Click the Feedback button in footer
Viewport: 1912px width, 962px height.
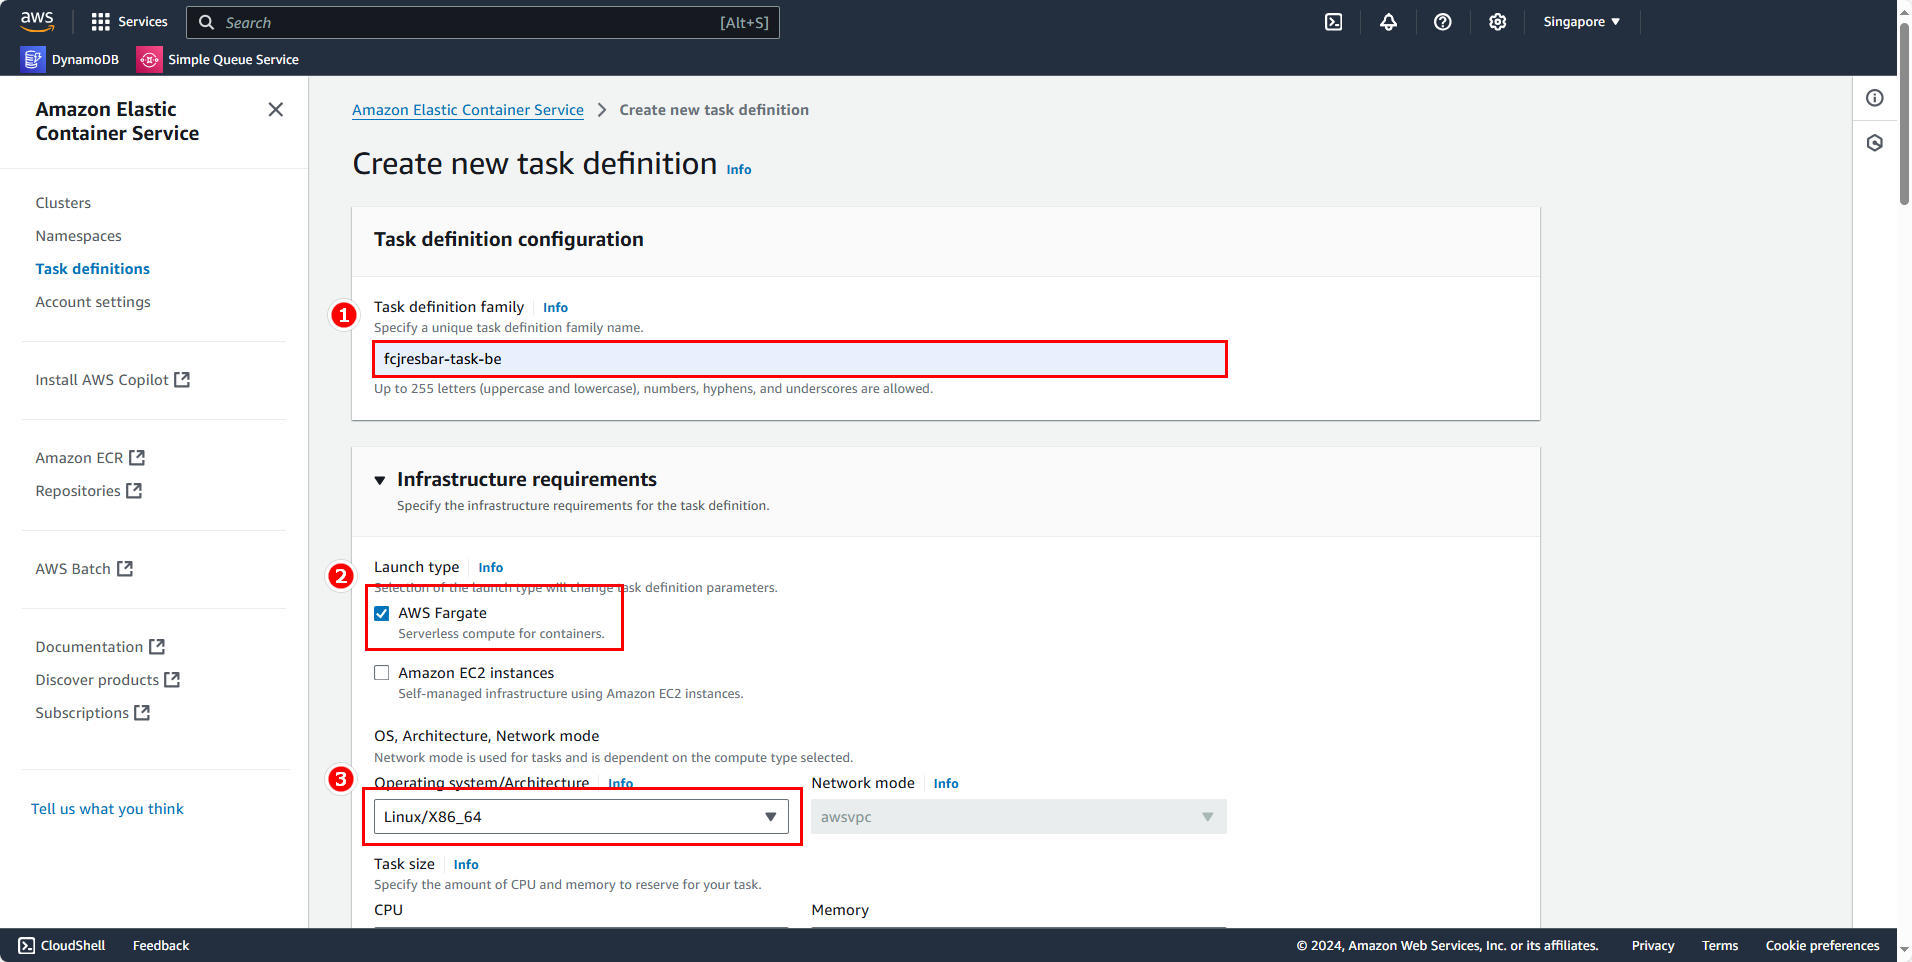pyautogui.click(x=161, y=946)
